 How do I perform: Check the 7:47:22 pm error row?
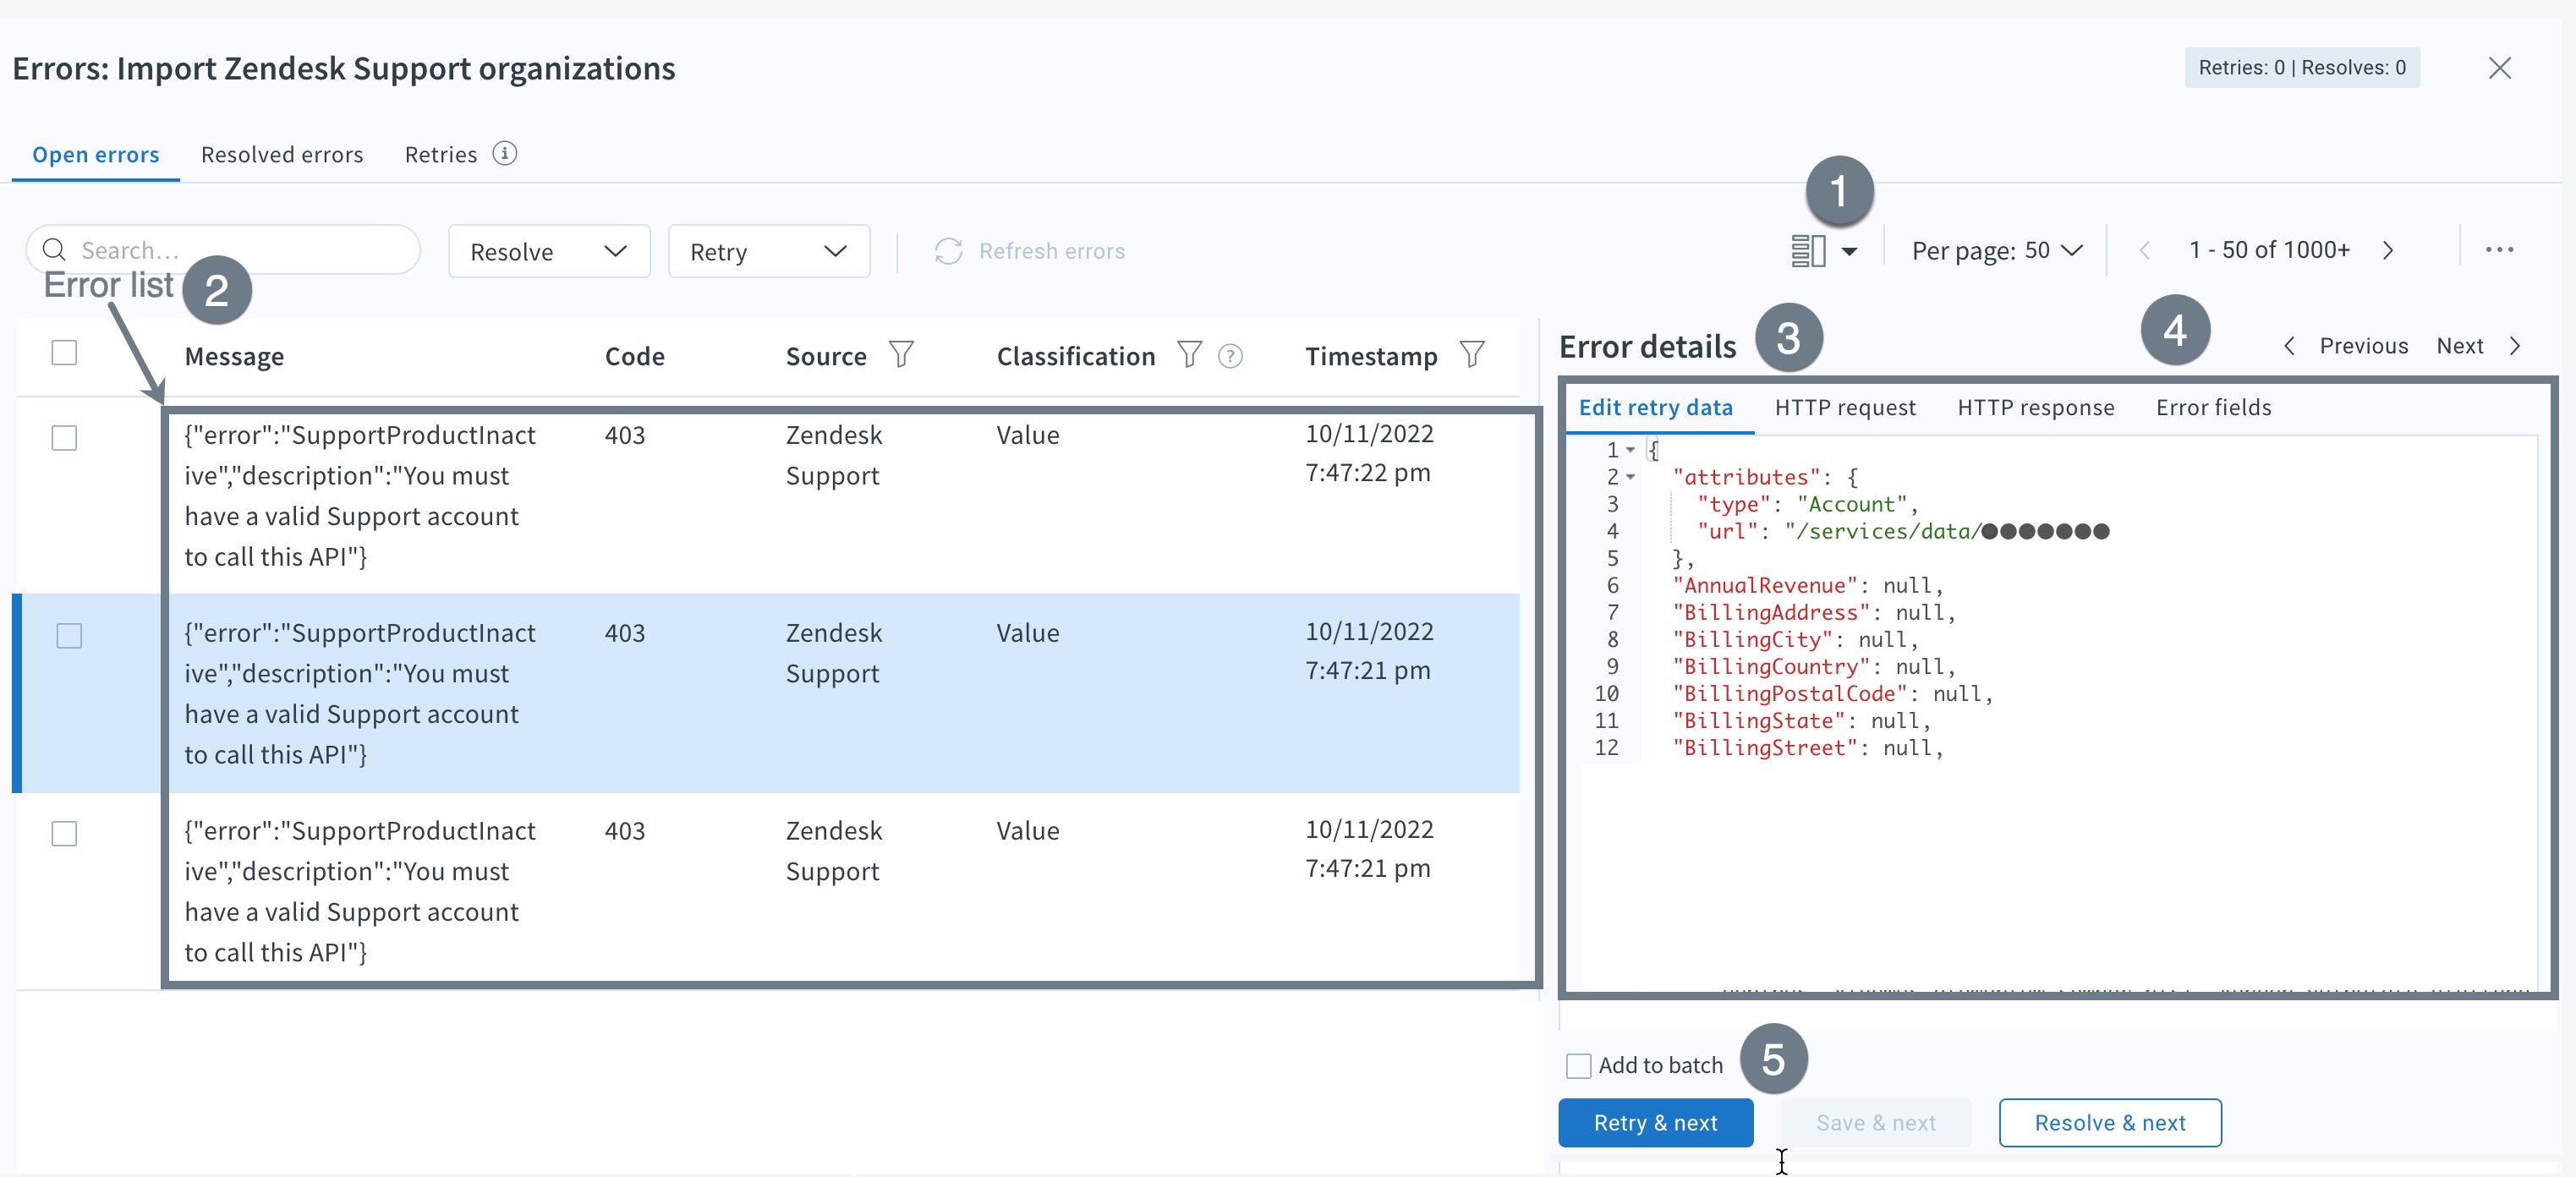64,438
